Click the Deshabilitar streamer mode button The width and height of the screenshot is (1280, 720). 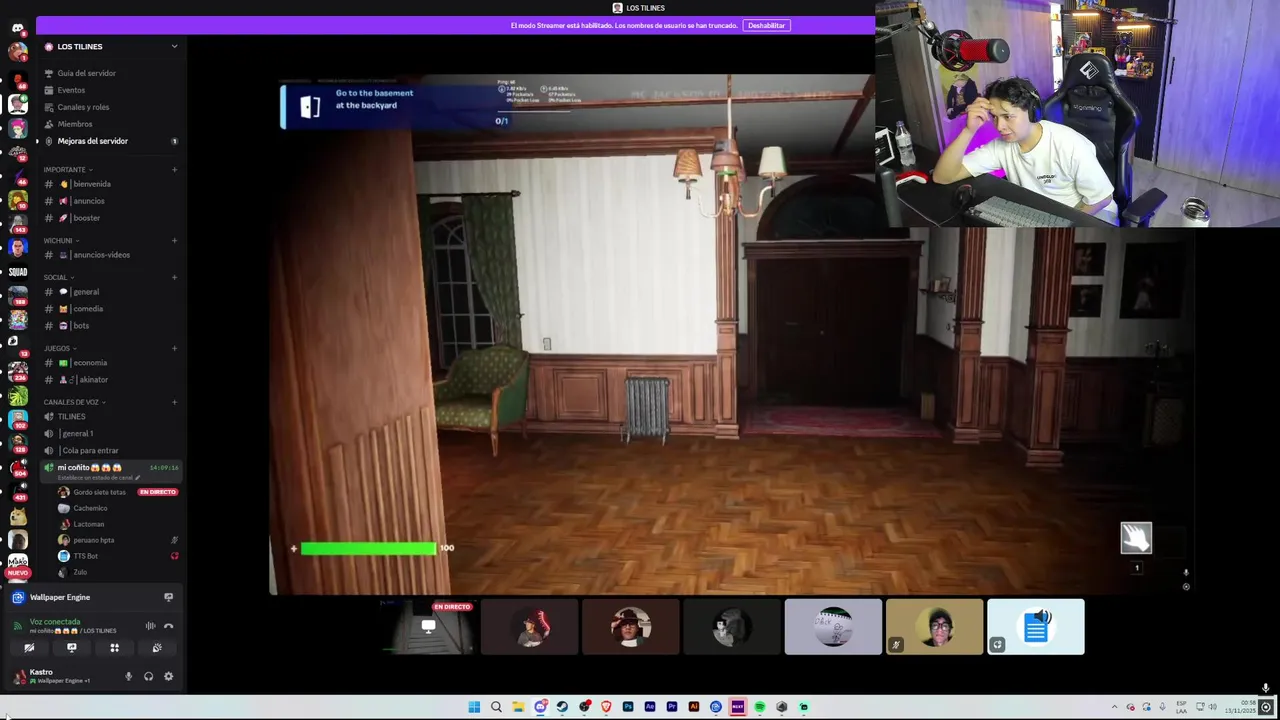[767, 25]
